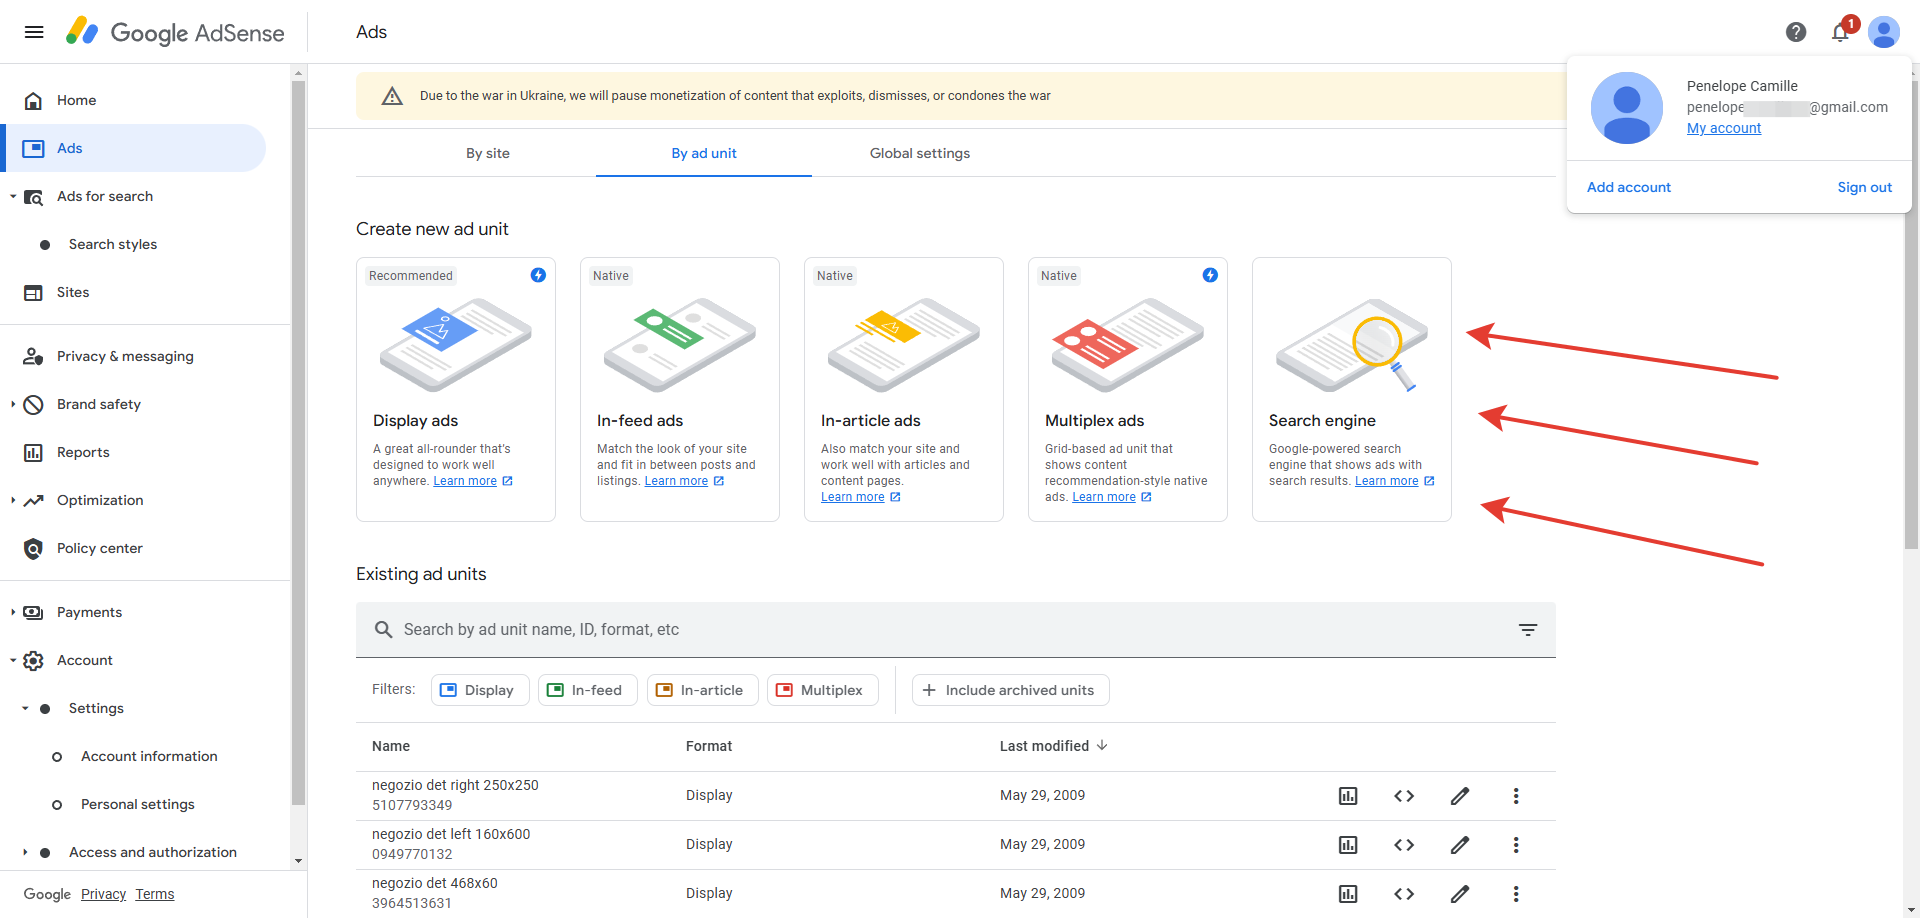This screenshot has width=1920, height=918.
Task: Open more options for negozio det left 160x600
Action: point(1516,845)
